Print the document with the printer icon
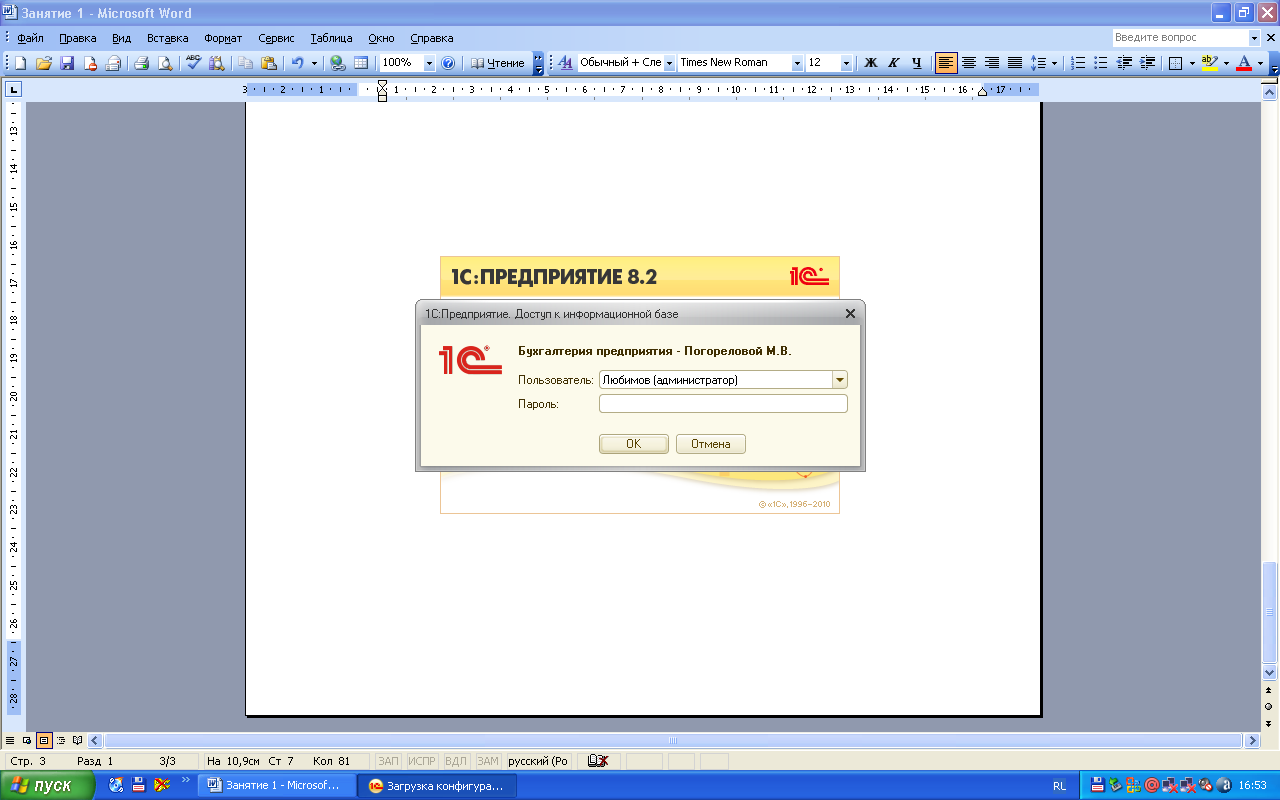 [141, 63]
